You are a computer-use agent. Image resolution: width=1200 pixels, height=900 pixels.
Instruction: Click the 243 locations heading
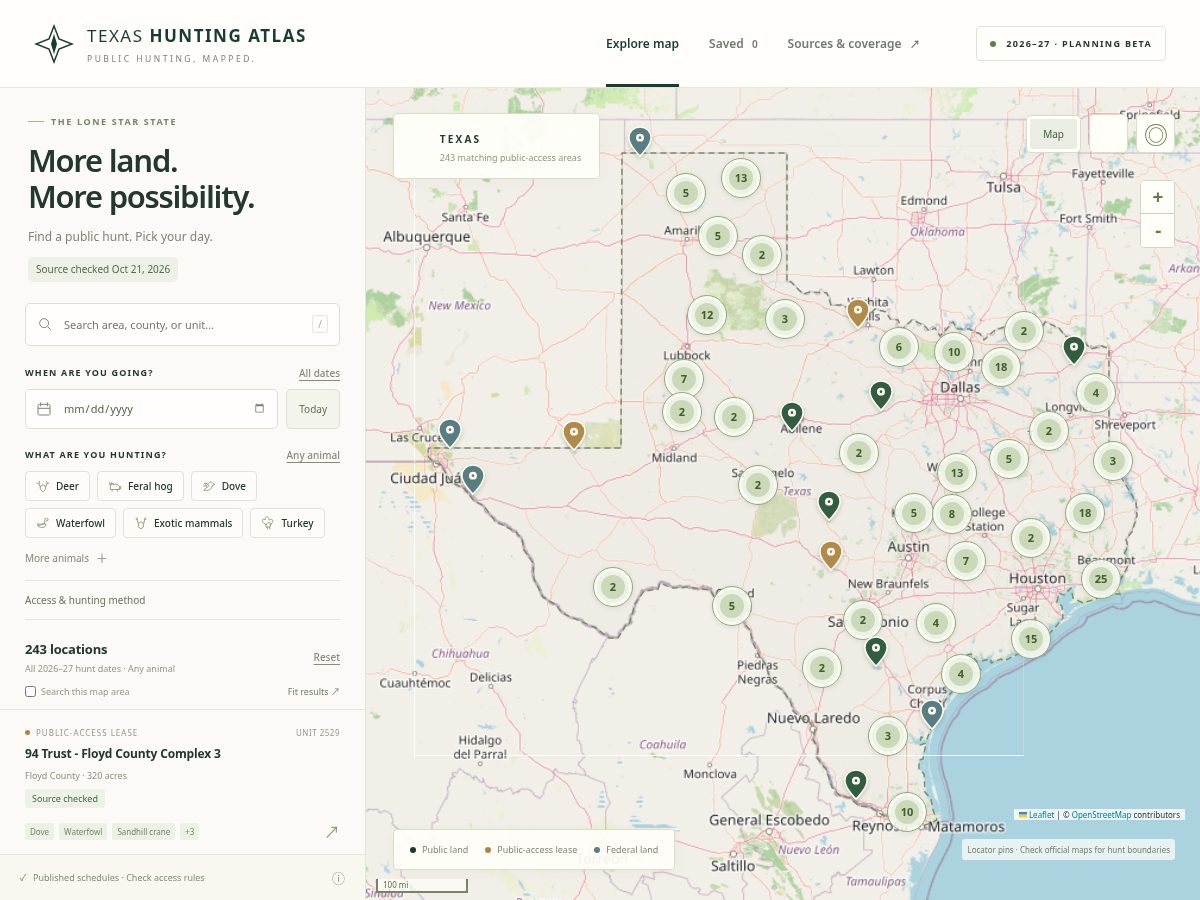[66, 649]
